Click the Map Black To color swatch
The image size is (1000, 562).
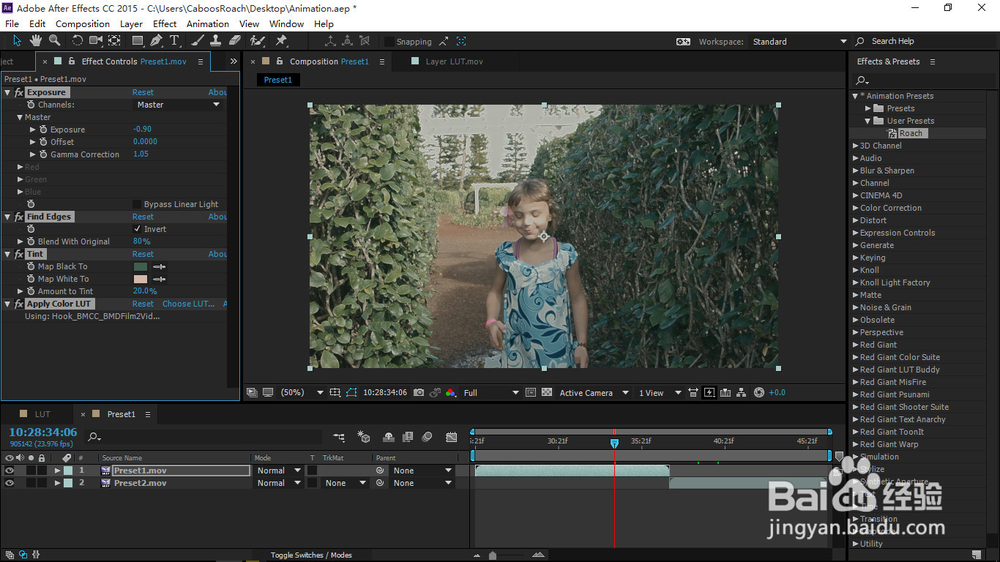pos(140,267)
